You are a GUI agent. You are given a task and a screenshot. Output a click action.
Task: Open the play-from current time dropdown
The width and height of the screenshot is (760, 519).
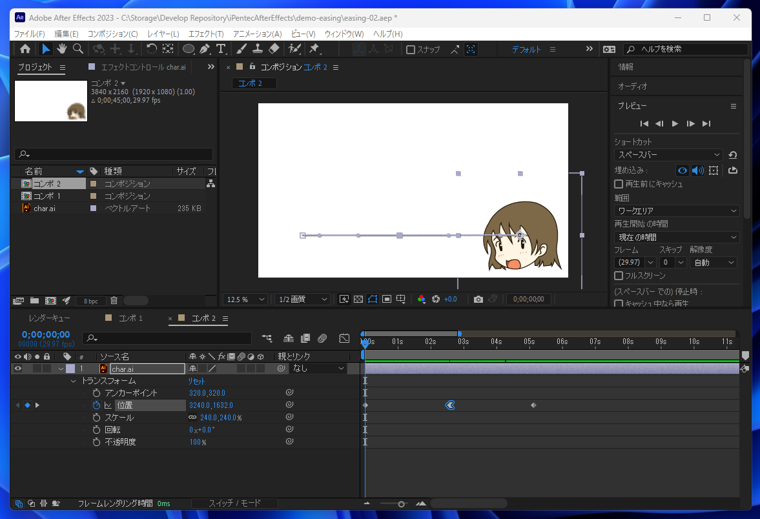677,237
